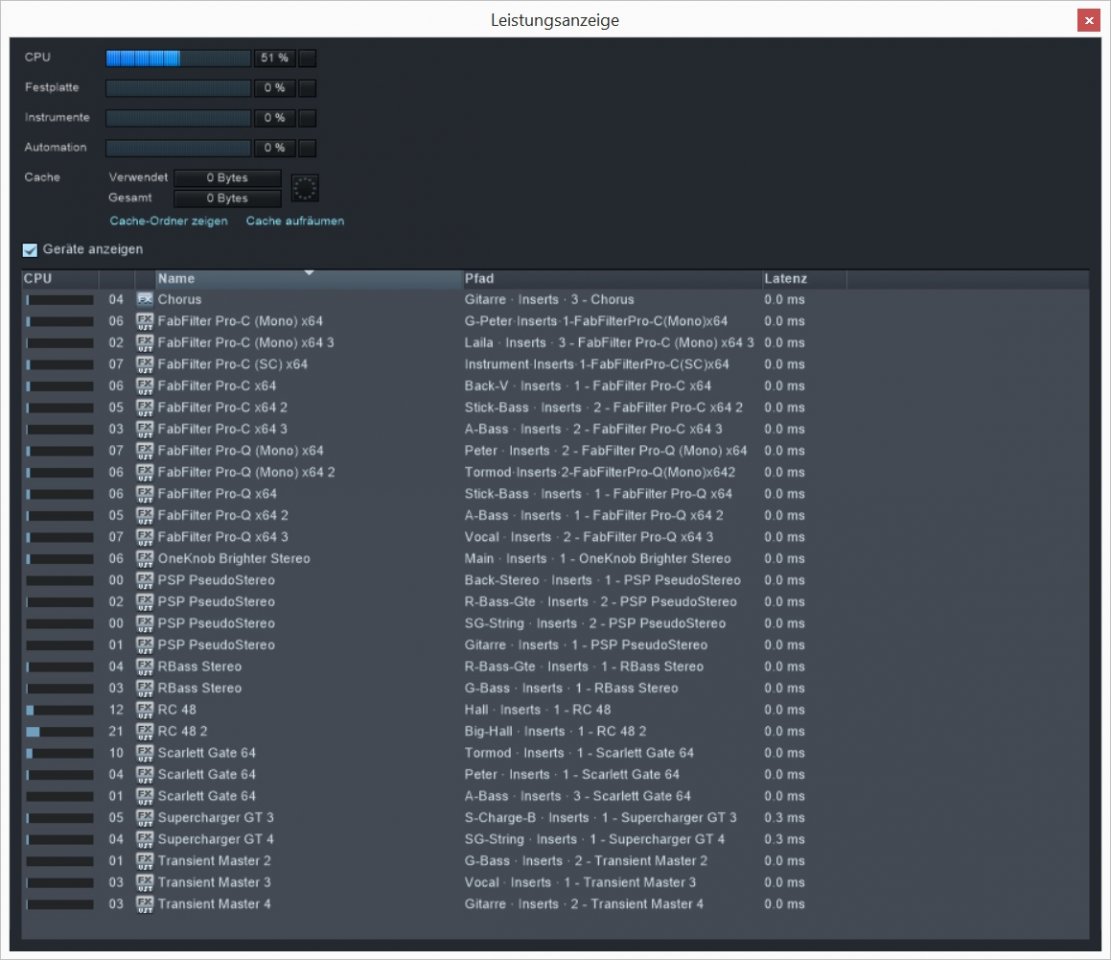Click the CPU value 21 of RC 48 2

click(116, 731)
